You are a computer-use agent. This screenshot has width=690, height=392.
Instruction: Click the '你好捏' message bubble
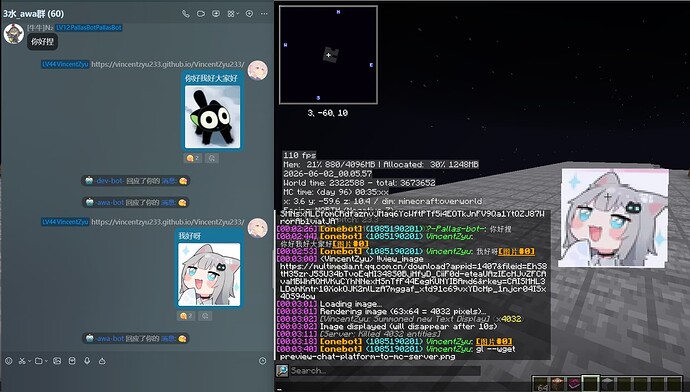pos(43,42)
